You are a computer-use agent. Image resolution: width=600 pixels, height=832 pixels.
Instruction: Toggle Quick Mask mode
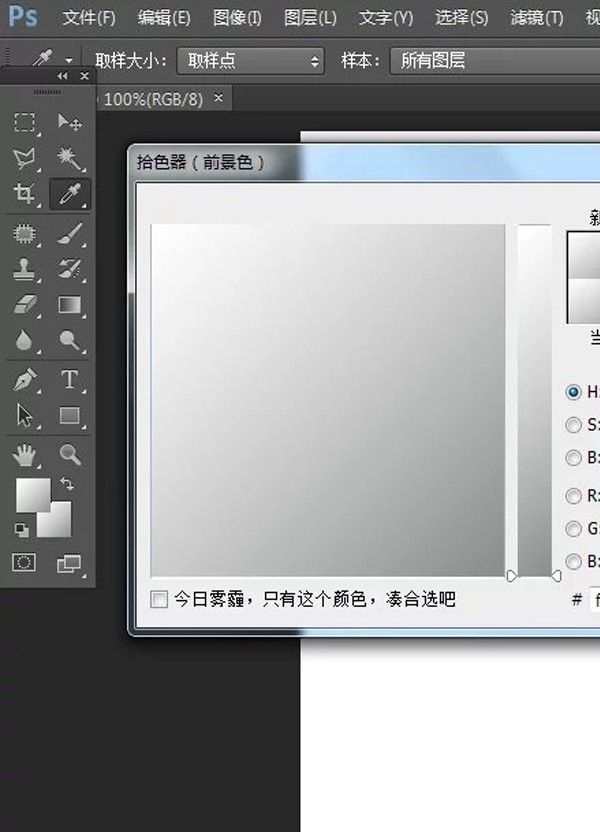(24, 562)
